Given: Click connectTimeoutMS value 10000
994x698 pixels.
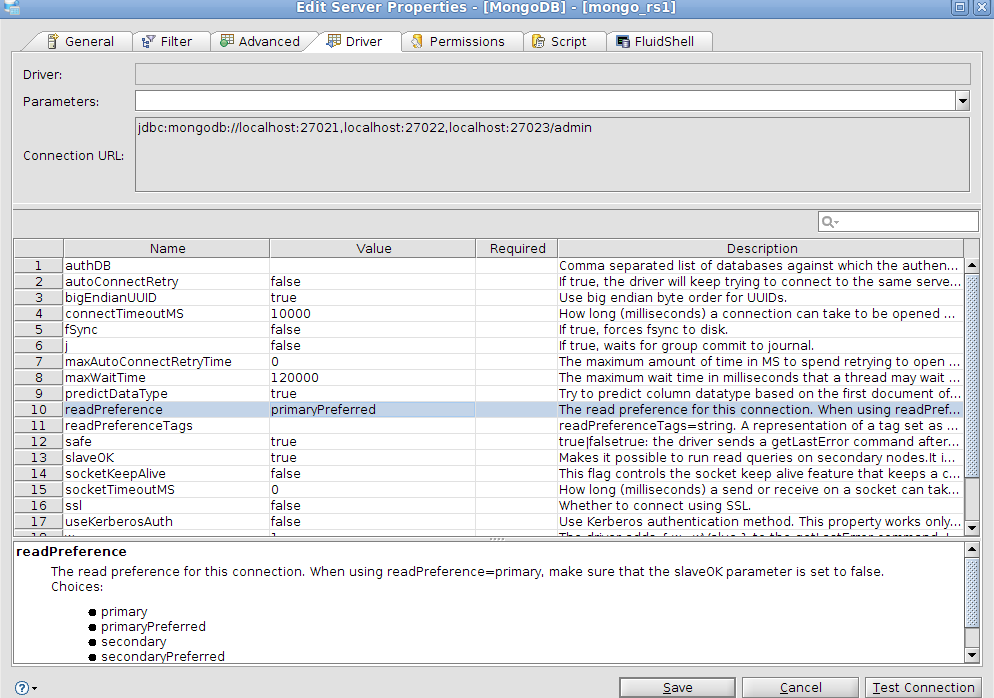Looking at the screenshot, I should coord(290,314).
